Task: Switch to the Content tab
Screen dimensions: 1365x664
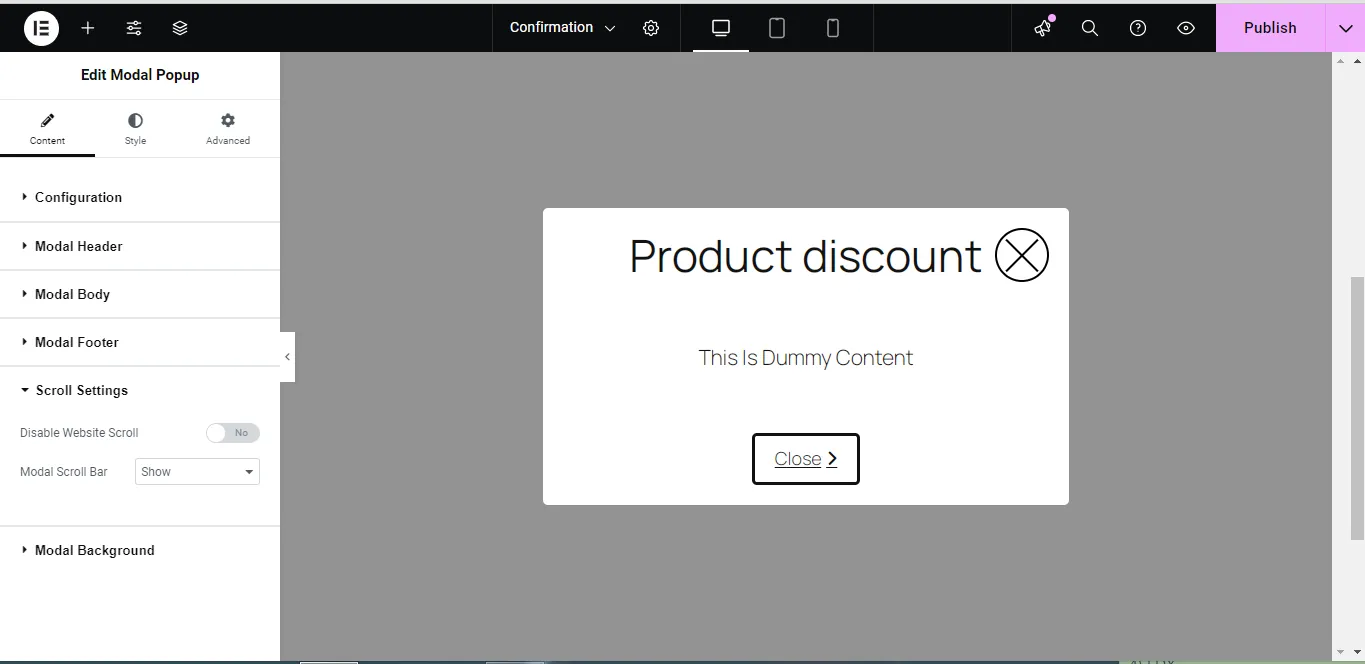Action: (47, 129)
